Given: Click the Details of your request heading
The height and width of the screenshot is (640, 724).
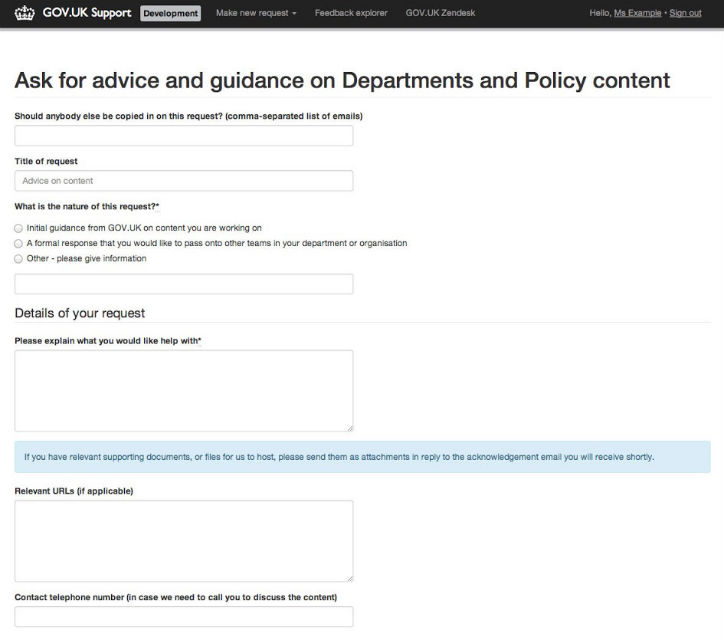Looking at the screenshot, I should pos(80,313).
